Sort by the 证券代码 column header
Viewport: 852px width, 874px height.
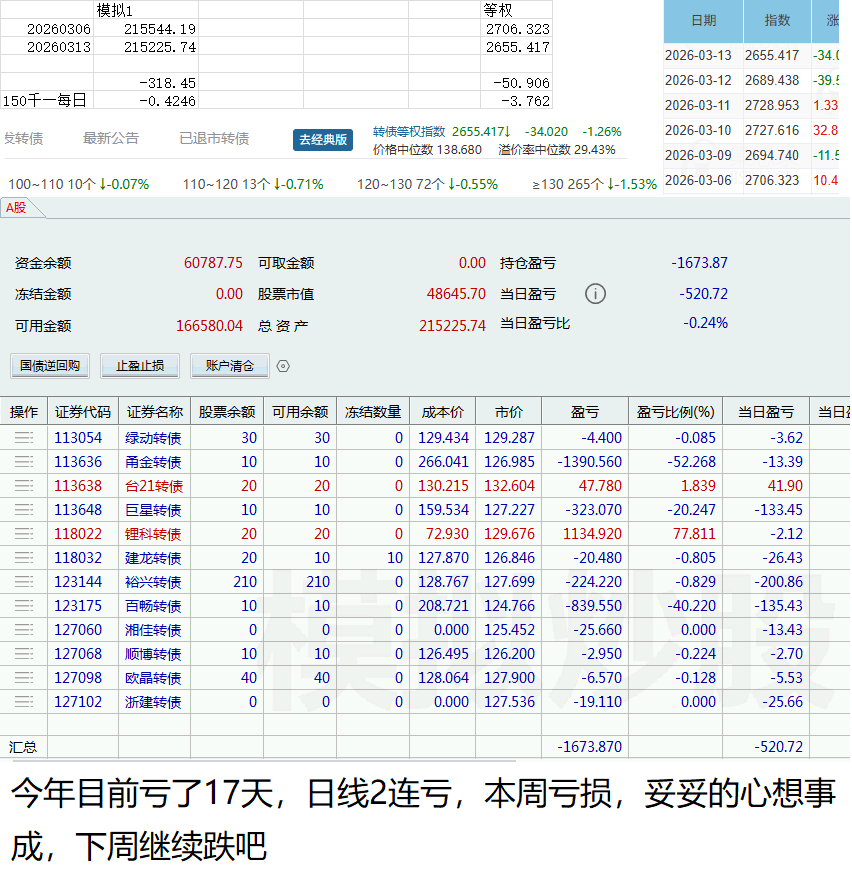click(83, 412)
